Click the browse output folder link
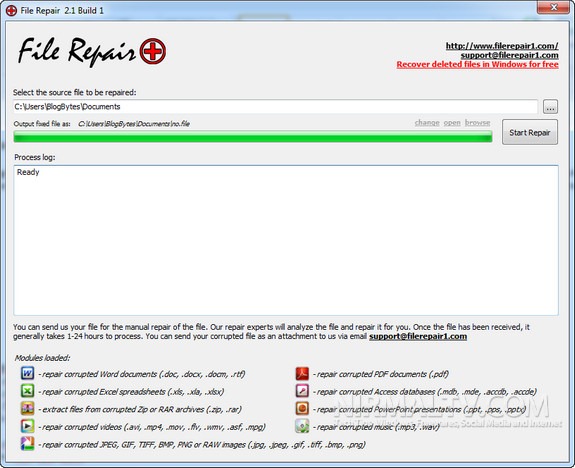The width and height of the screenshot is (575, 468). [x=477, y=123]
